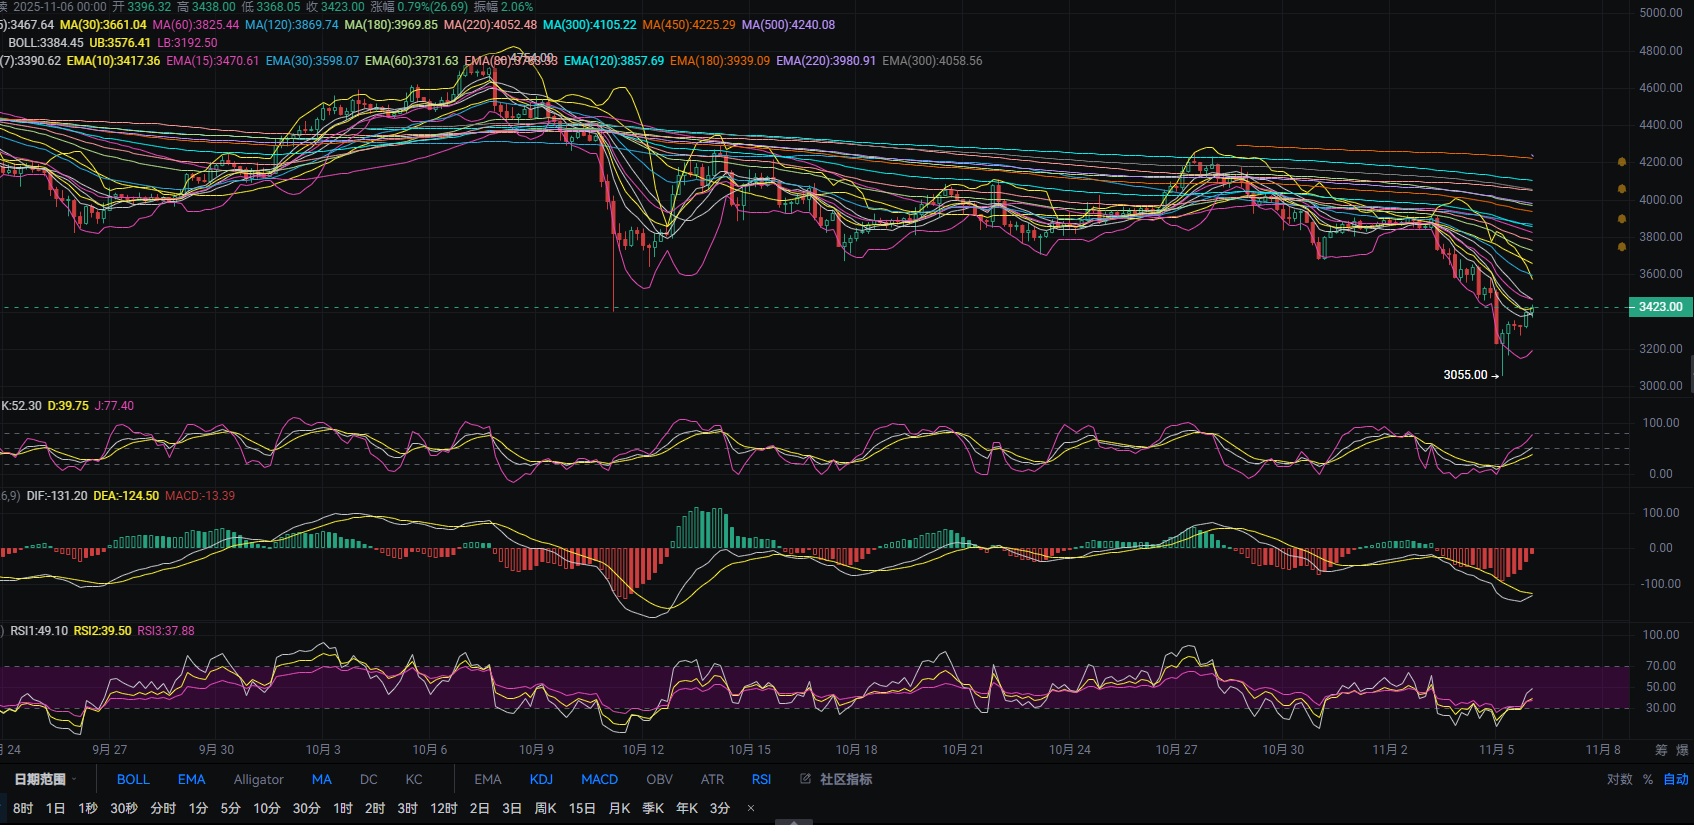
Task: Select the 1日 timeframe
Action: pyautogui.click(x=55, y=808)
